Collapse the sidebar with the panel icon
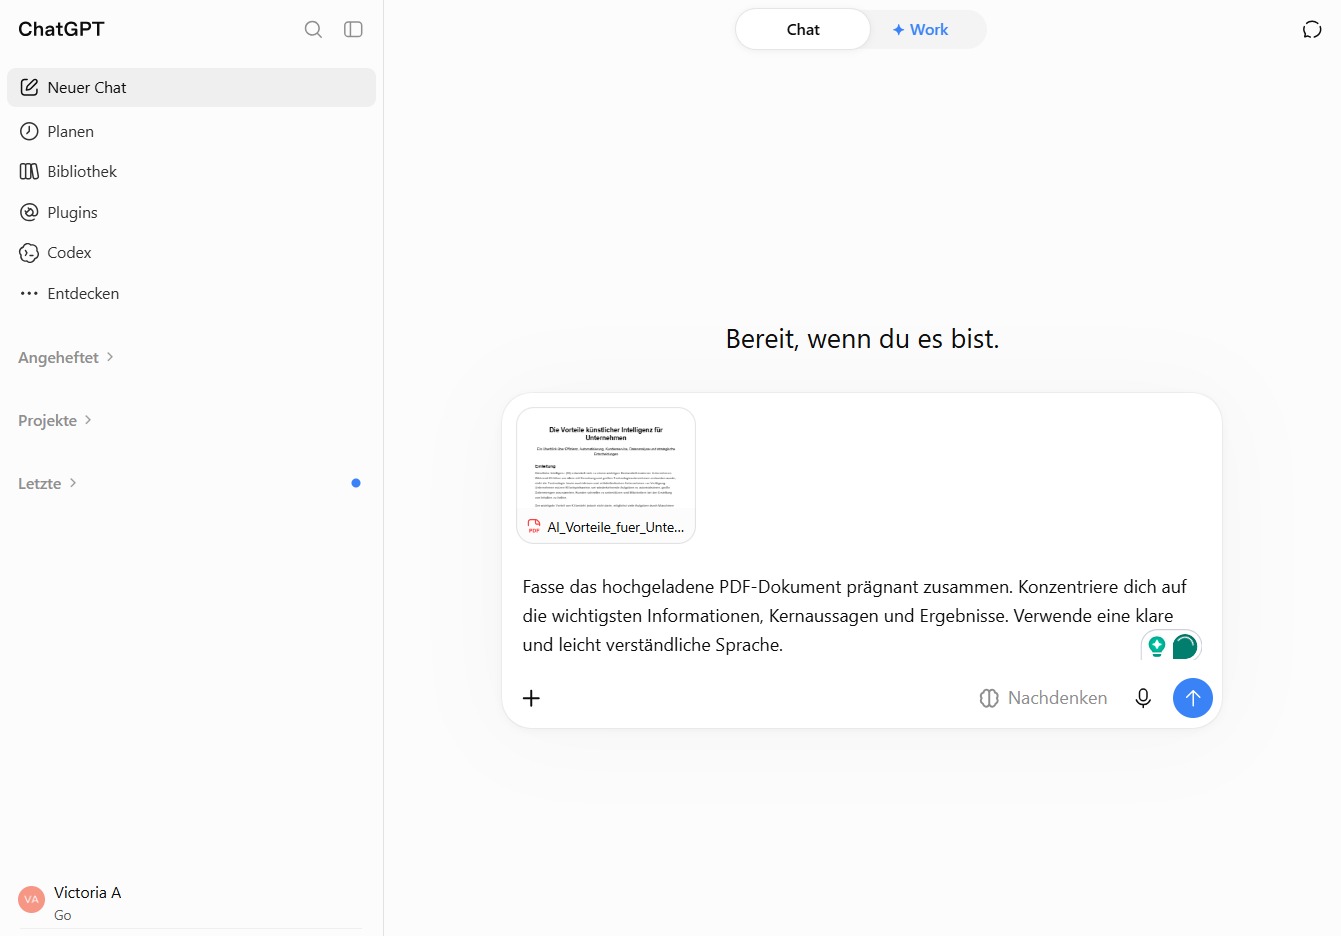The height and width of the screenshot is (936, 1341). click(x=353, y=29)
